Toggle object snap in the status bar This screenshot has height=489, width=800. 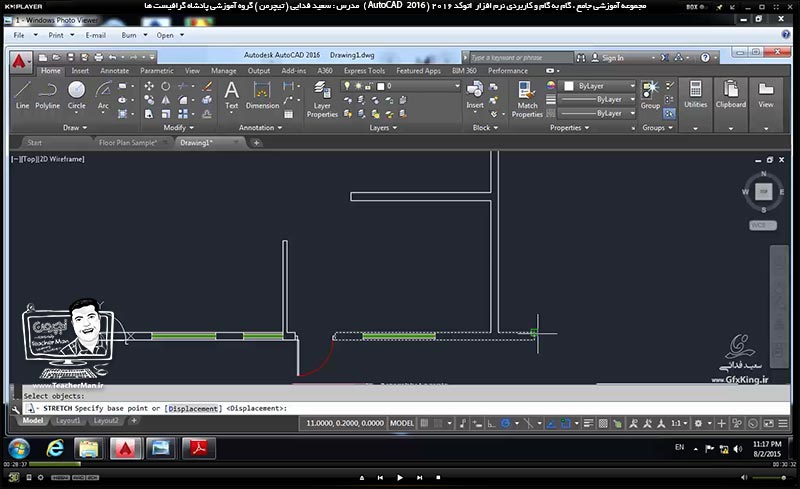pos(565,423)
